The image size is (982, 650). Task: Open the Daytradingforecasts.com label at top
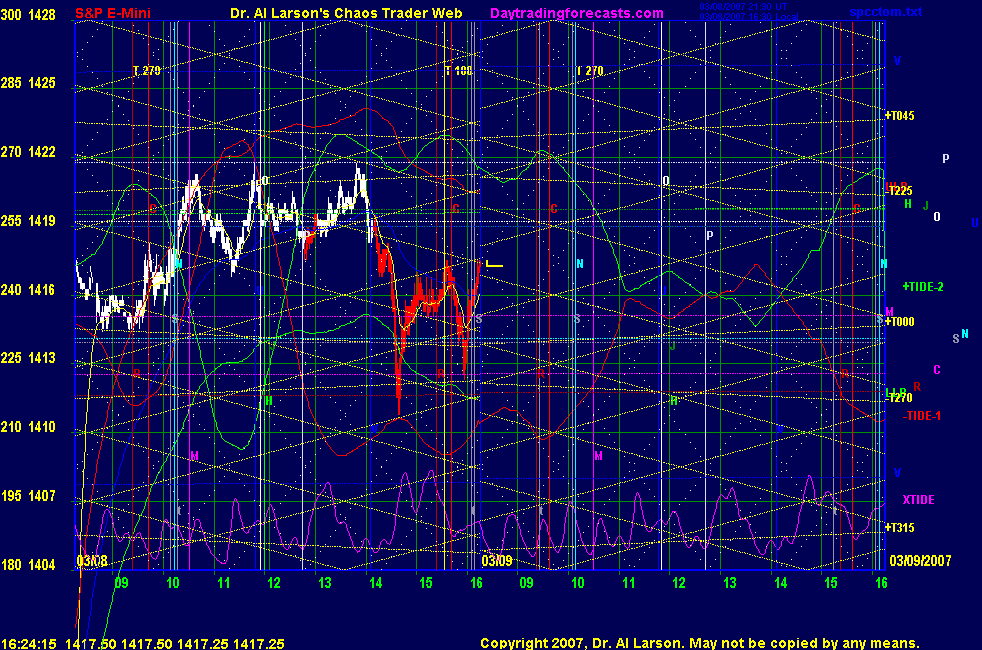click(x=577, y=13)
